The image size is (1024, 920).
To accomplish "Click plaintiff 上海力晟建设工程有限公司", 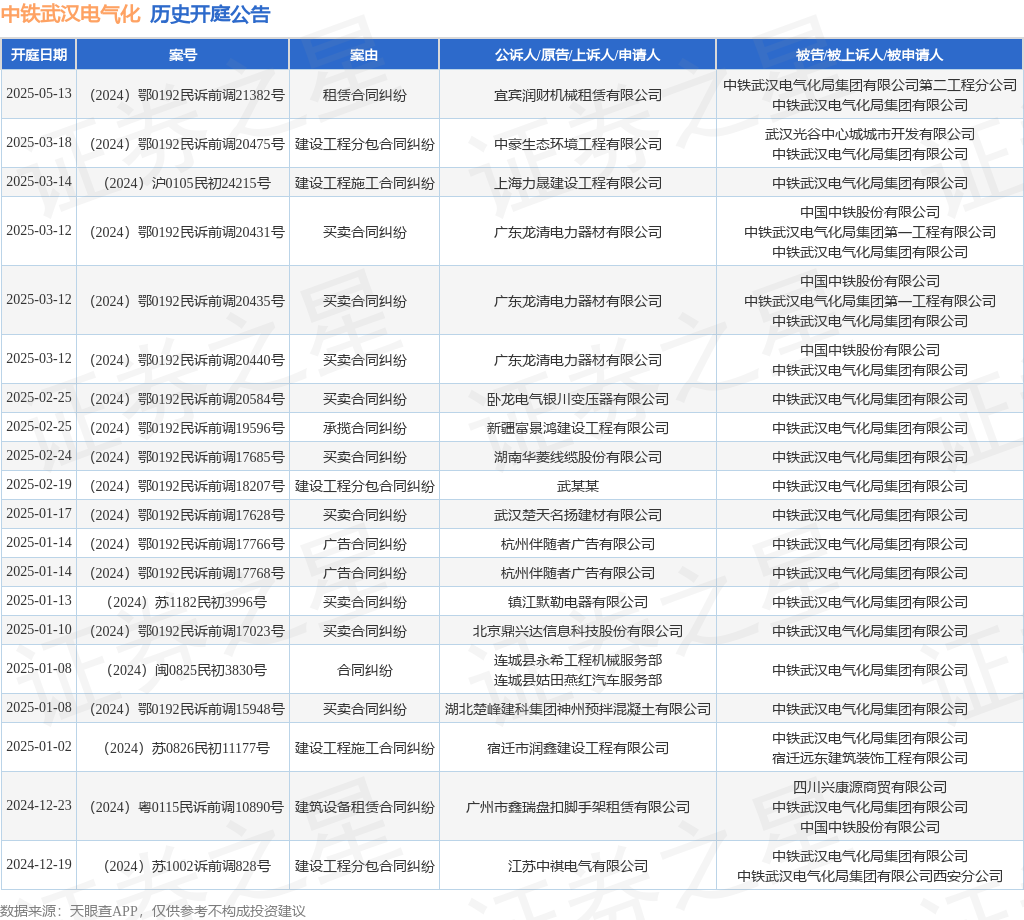I will tap(577, 183).
